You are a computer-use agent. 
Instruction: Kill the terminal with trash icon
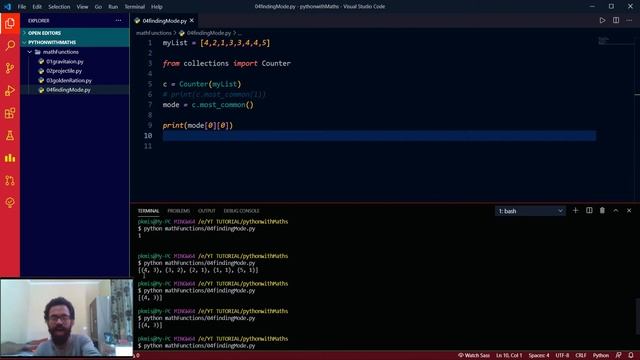pyautogui.click(x=602, y=211)
